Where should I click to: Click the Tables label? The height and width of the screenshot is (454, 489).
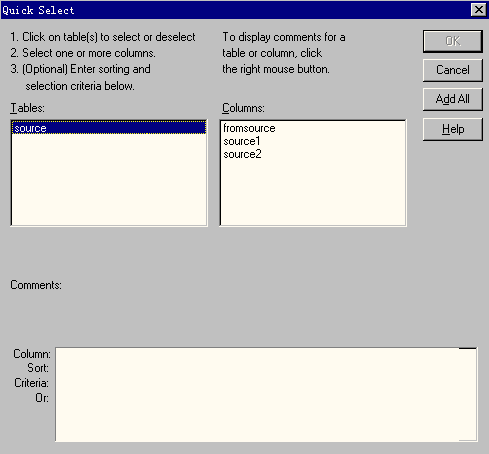tap(27, 108)
